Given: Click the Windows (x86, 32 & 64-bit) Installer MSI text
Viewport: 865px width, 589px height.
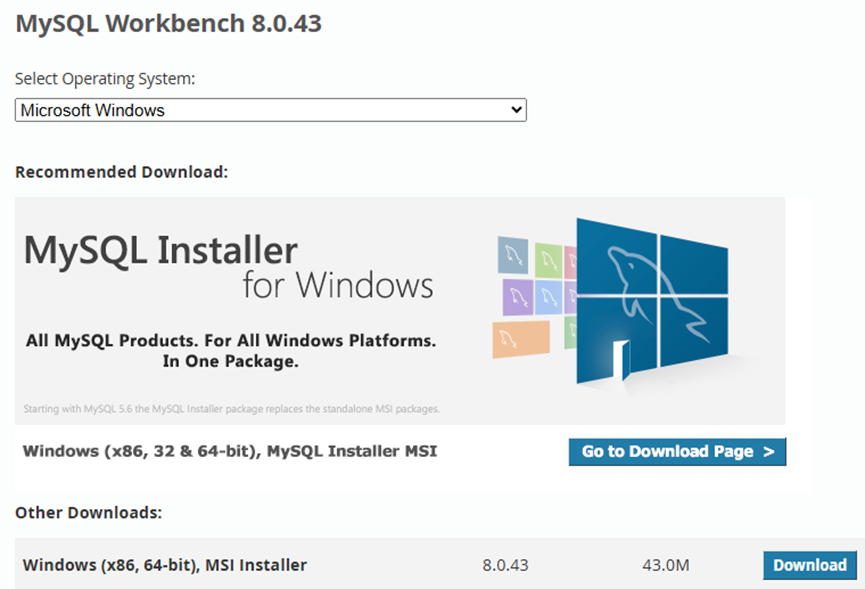Looking at the screenshot, I should click(229, 451).
